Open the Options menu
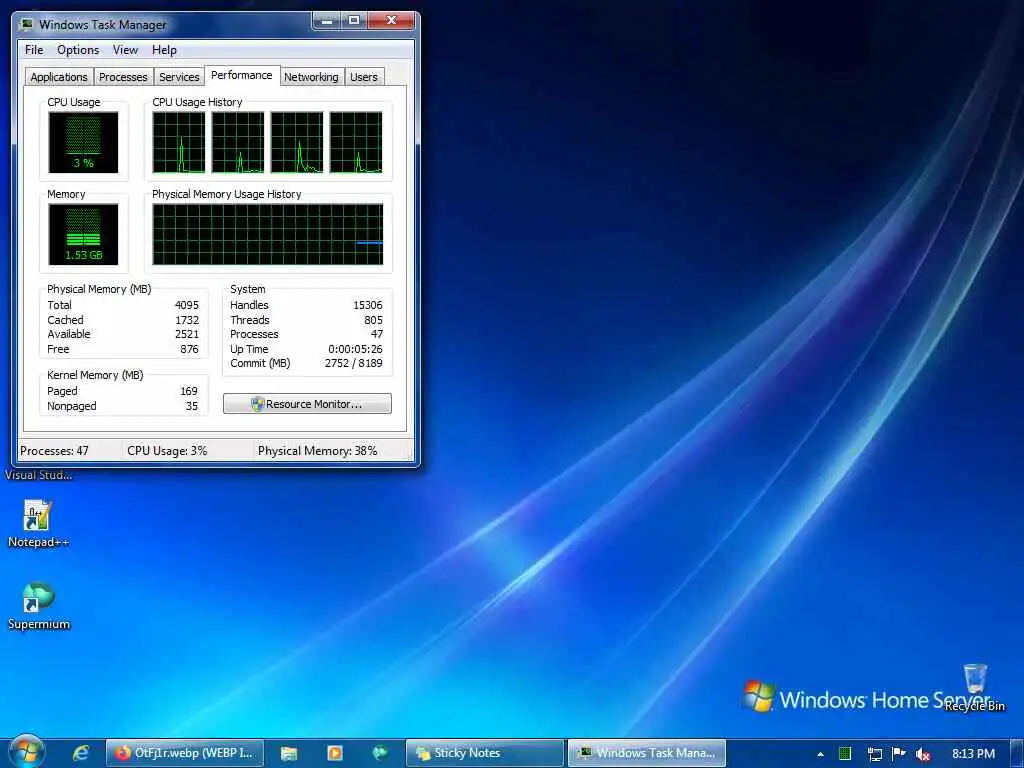Screen dimensions: 1024x768 (x=78, y=50)
